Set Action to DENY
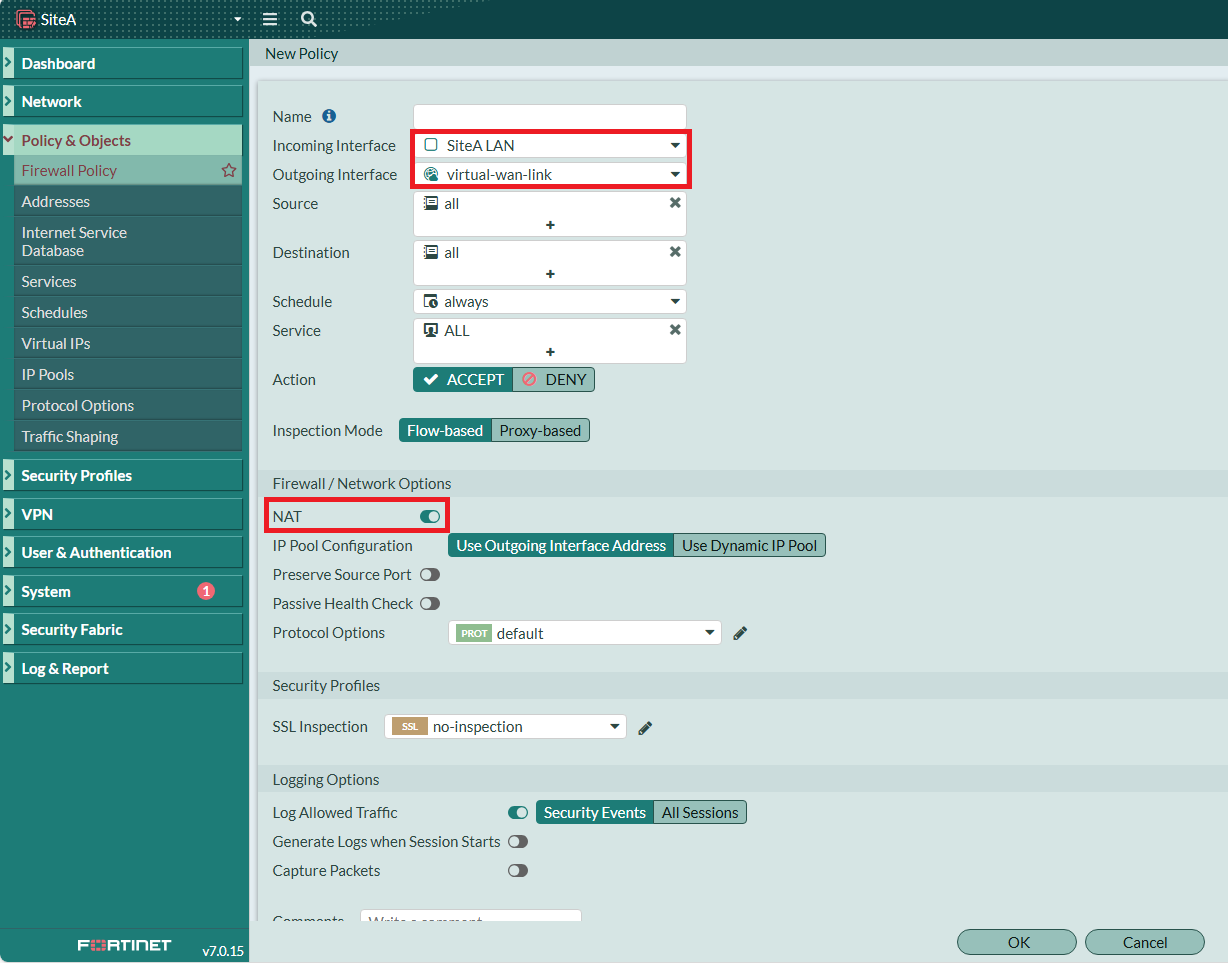 pyautogui.click(x=554, y=380)
